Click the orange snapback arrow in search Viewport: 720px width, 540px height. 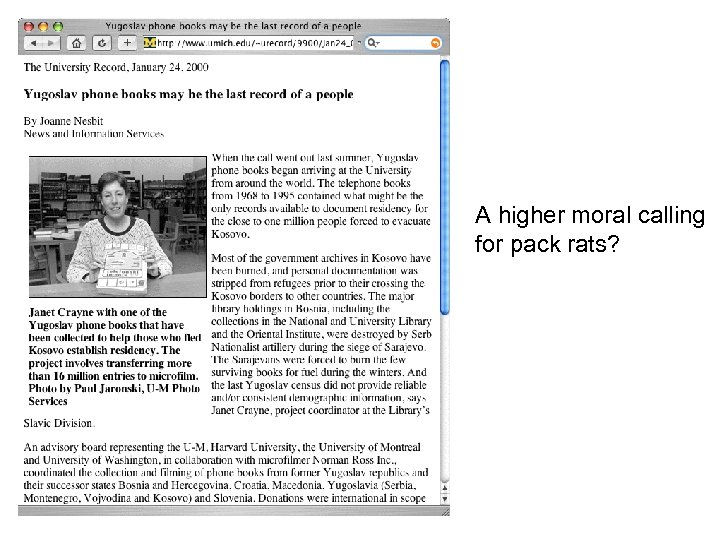[435, 43]
